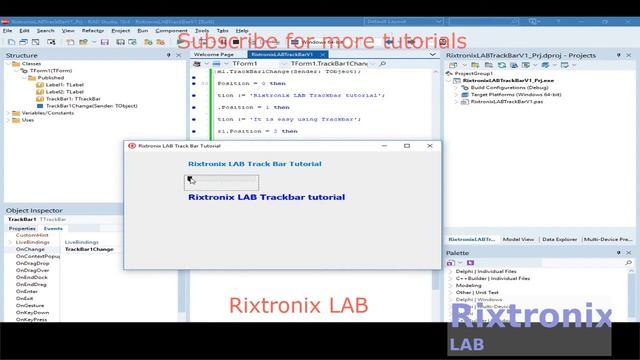The image size is (640, 360).
Task: Open the TForm1 class dropdown in editor
Action: 284,64
